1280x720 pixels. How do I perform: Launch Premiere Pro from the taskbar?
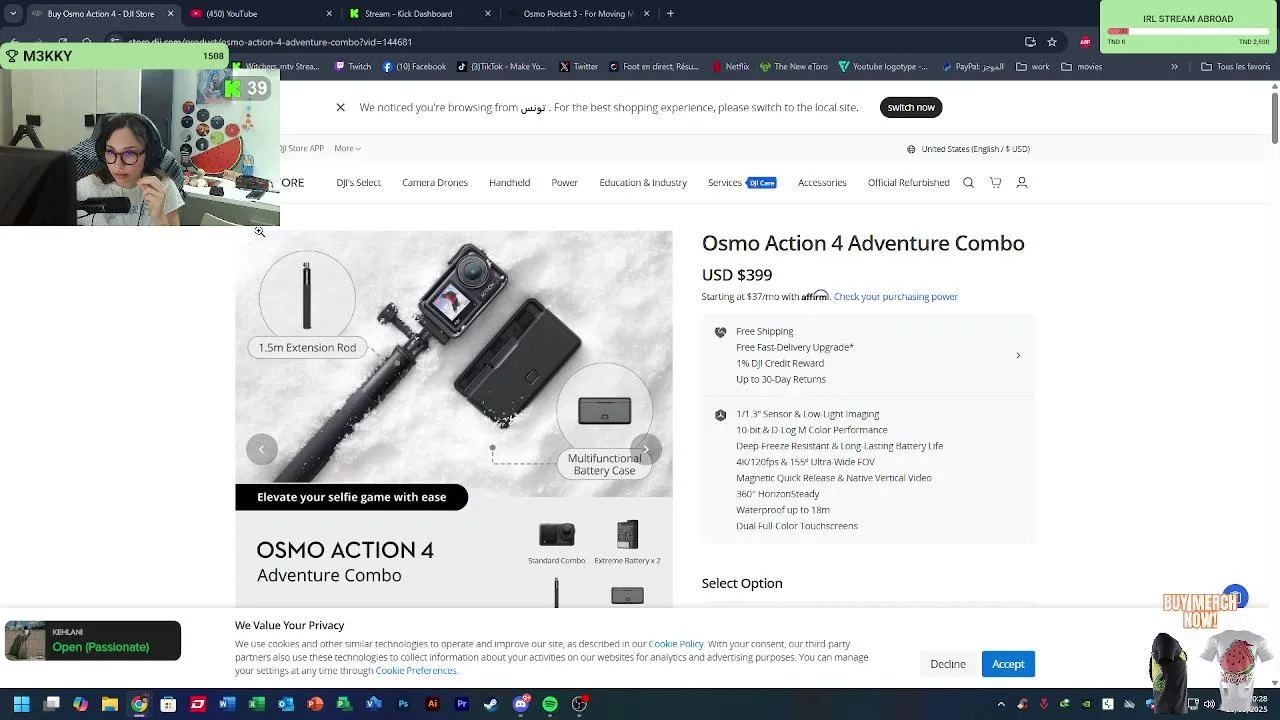coord(462,704)
